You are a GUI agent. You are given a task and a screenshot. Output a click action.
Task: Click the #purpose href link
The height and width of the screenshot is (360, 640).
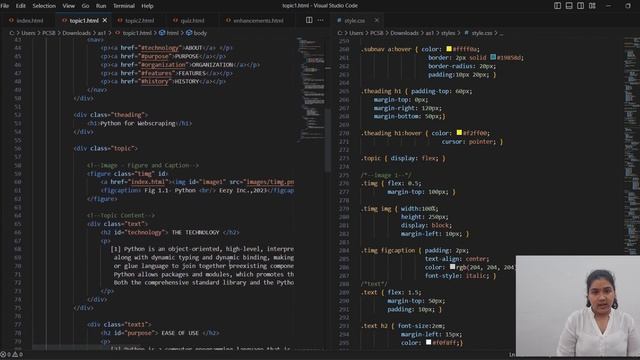coord(156,56)
